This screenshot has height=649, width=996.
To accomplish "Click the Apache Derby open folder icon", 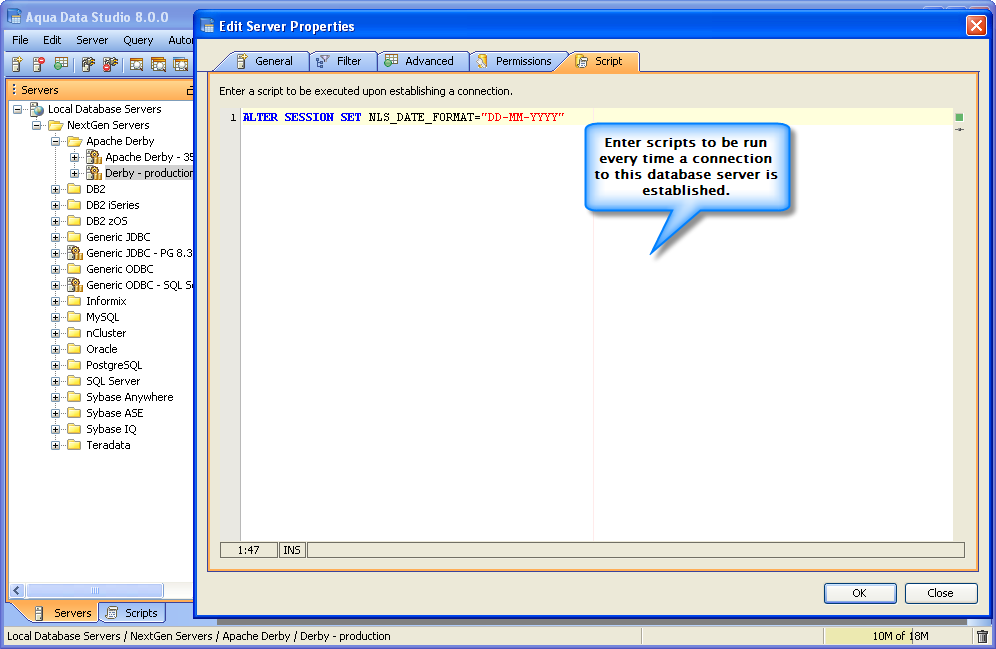I will click(x=75, y=141).
